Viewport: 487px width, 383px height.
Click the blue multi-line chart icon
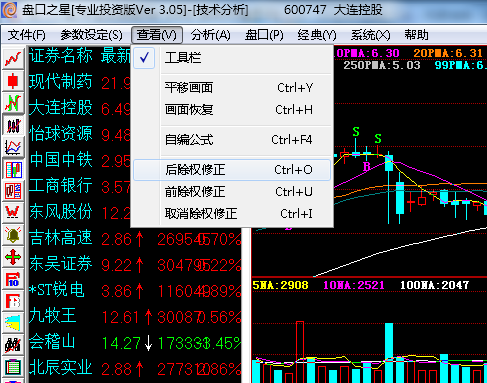(13, 147)
